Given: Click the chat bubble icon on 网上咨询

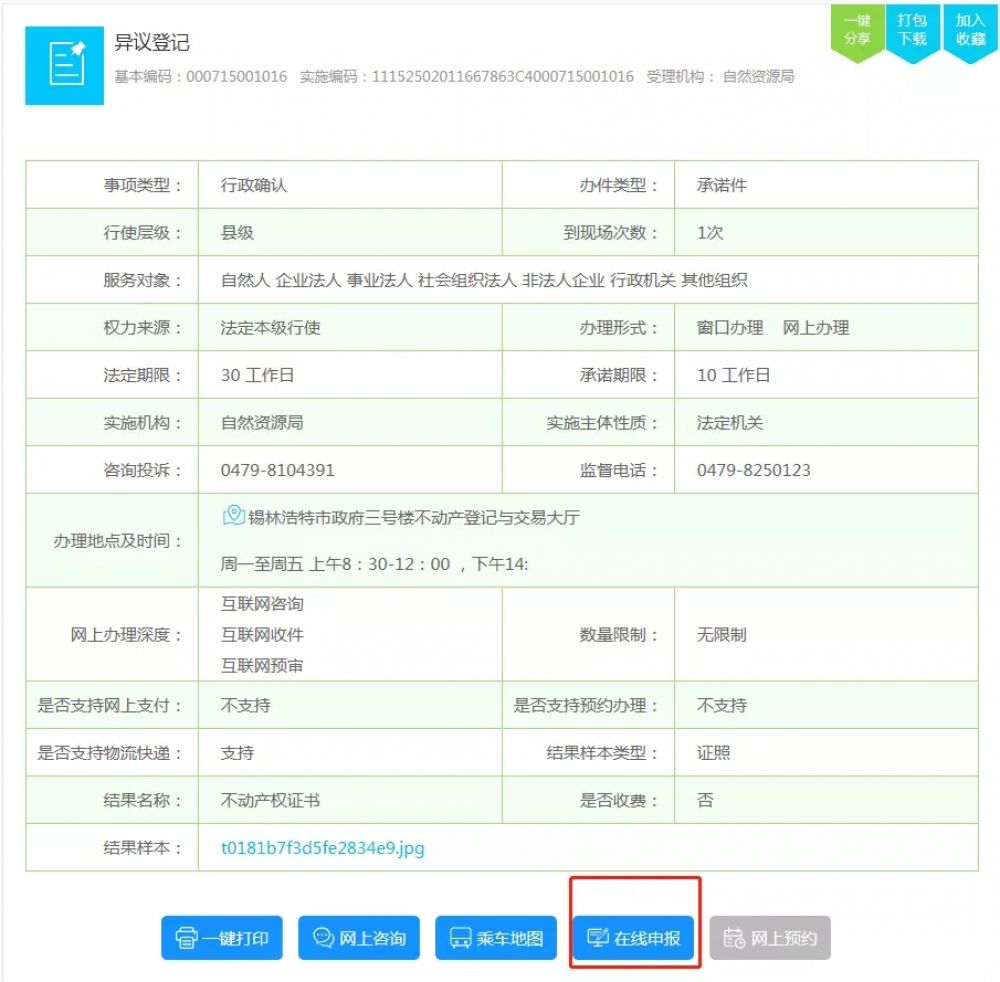Looking at the screenshot, I should coord(322,938).
